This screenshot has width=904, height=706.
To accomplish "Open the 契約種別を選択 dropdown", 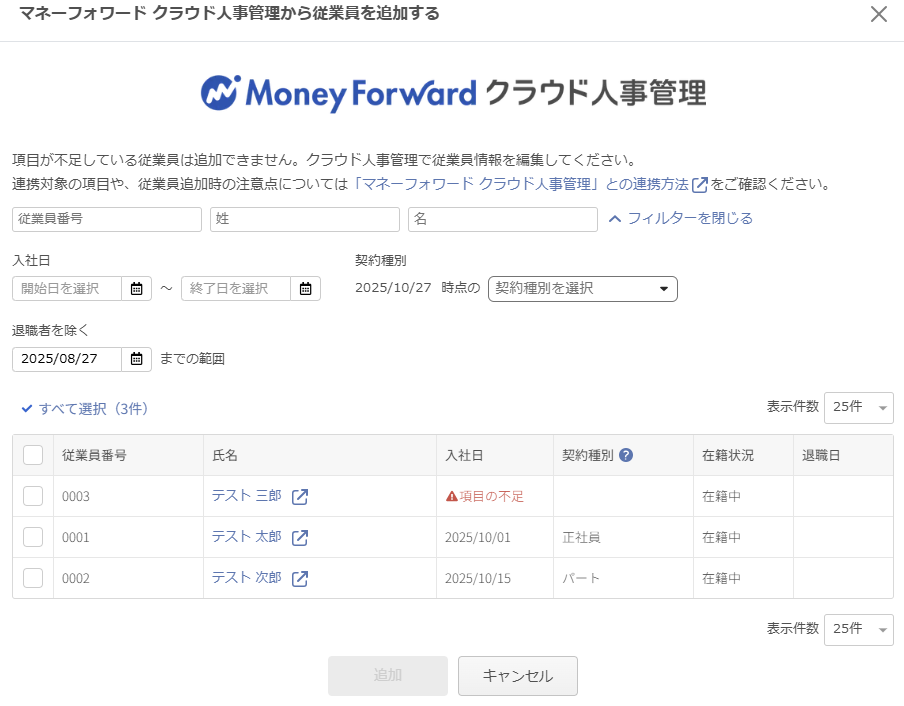I will [582, 289].
